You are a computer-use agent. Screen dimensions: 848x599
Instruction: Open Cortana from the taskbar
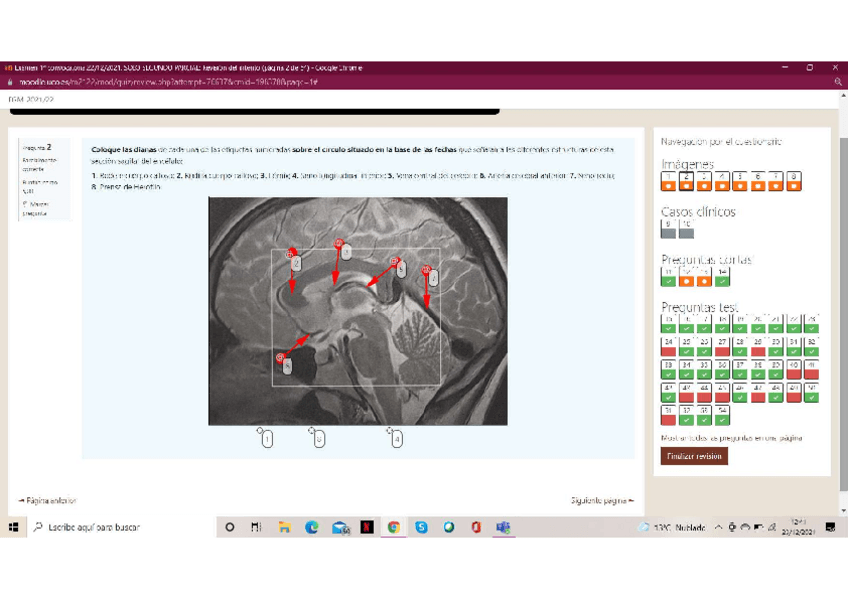(229, 527)
